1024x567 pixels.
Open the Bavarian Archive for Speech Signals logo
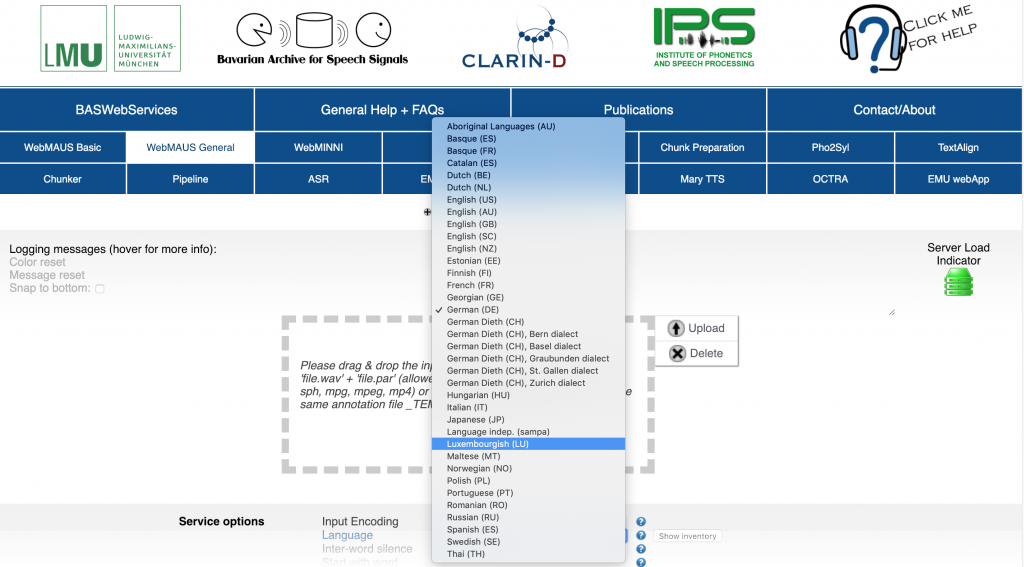[x=312, y=38]
